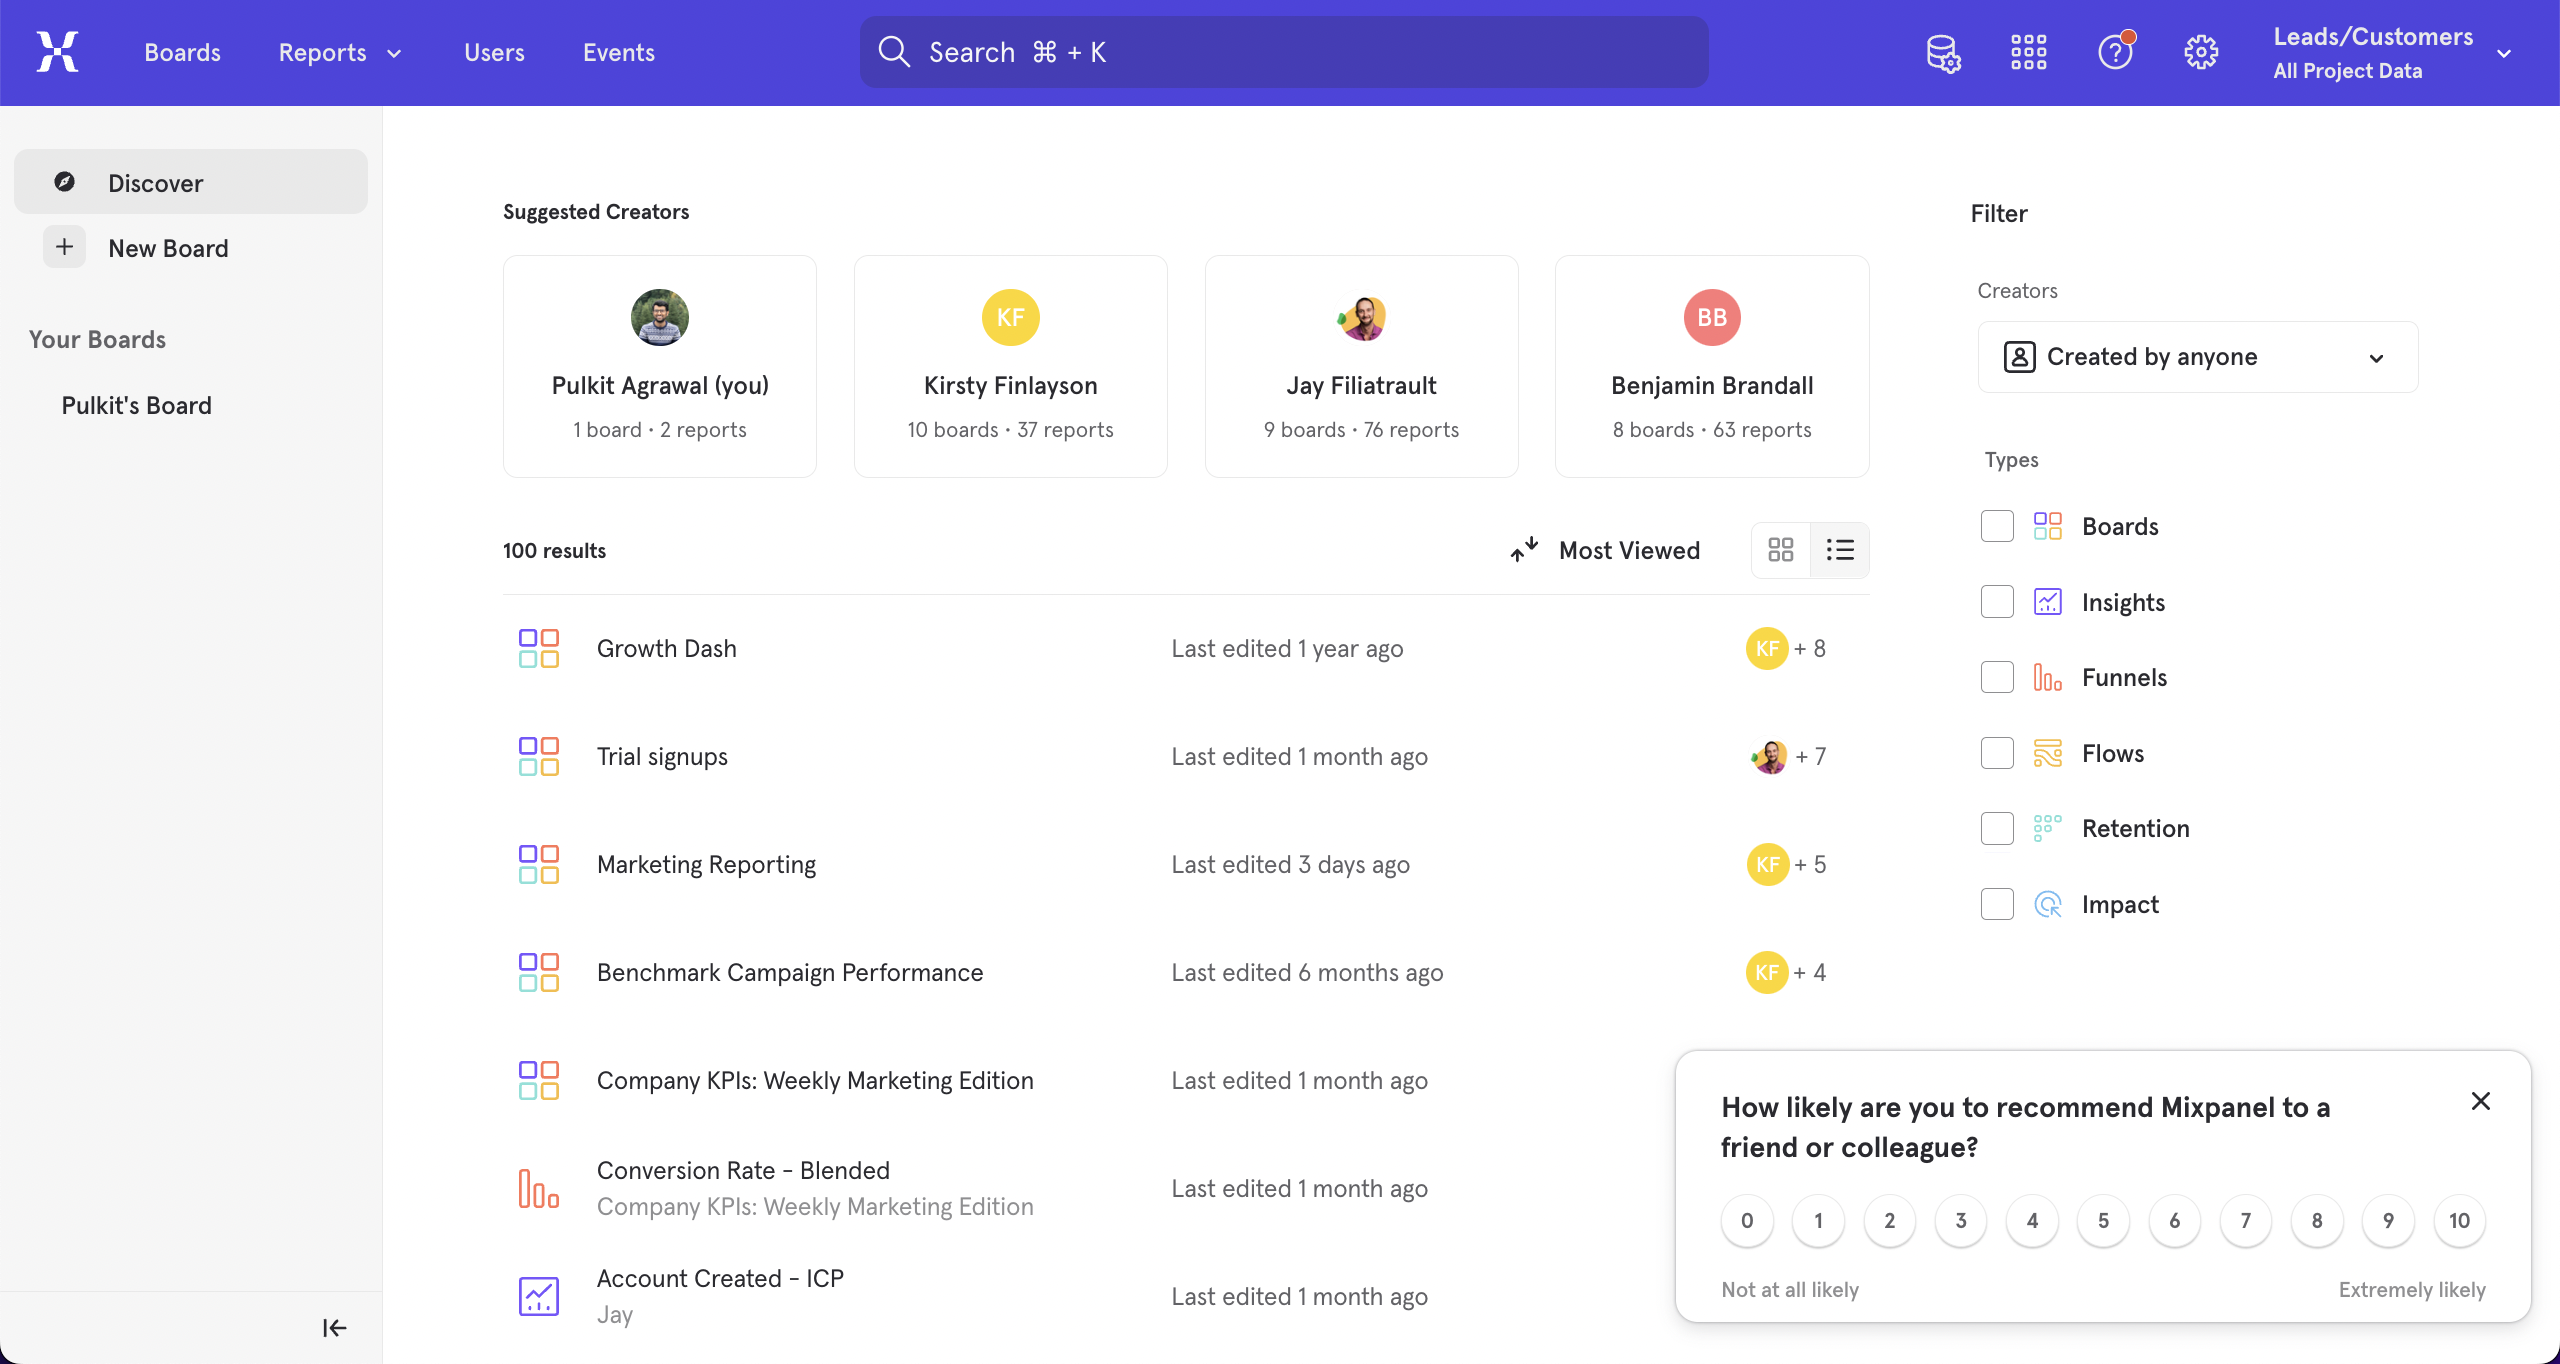The width and height of the screenshot is (2560, 1364).
Task: Open Kirsty Finlayson creator card
Action: [1010, 366]
